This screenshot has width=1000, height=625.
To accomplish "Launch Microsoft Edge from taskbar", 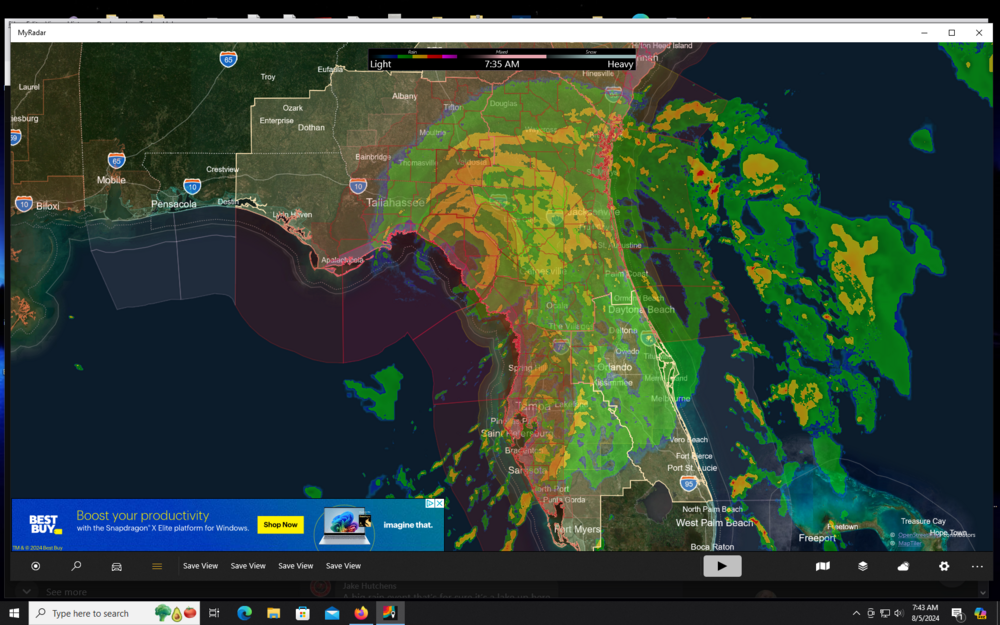I will [x=244, y=613].
